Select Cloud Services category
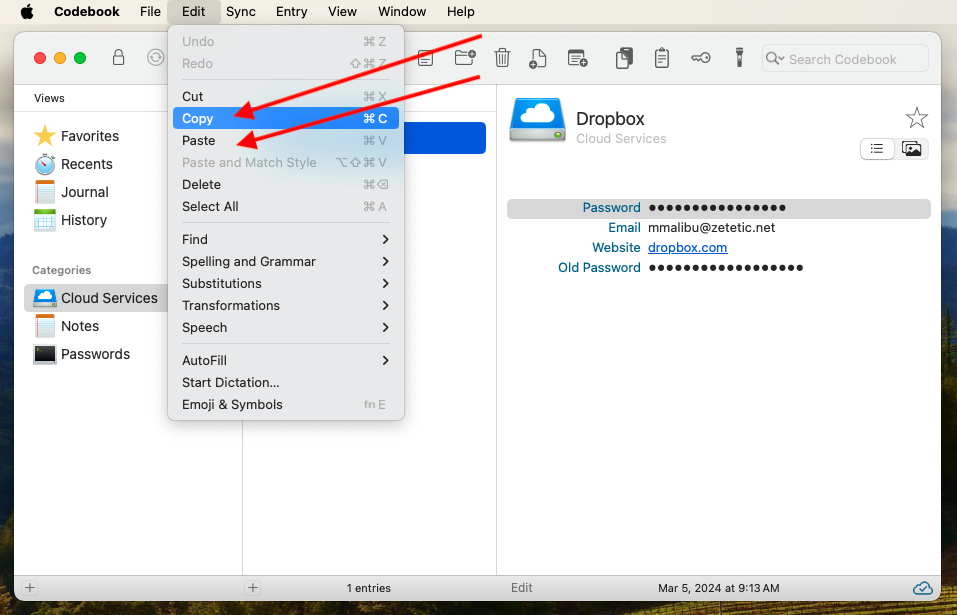 (96, 298)
